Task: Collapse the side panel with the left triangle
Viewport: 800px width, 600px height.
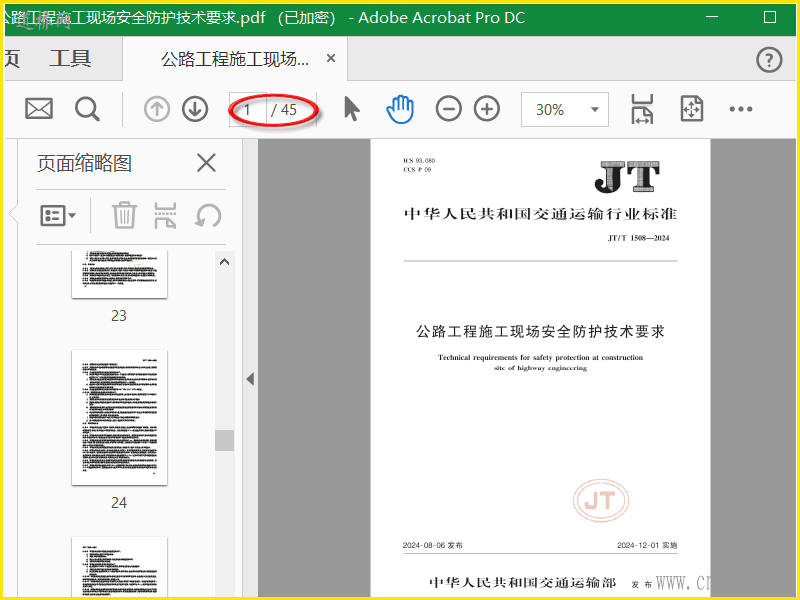Action: point(250,379)
